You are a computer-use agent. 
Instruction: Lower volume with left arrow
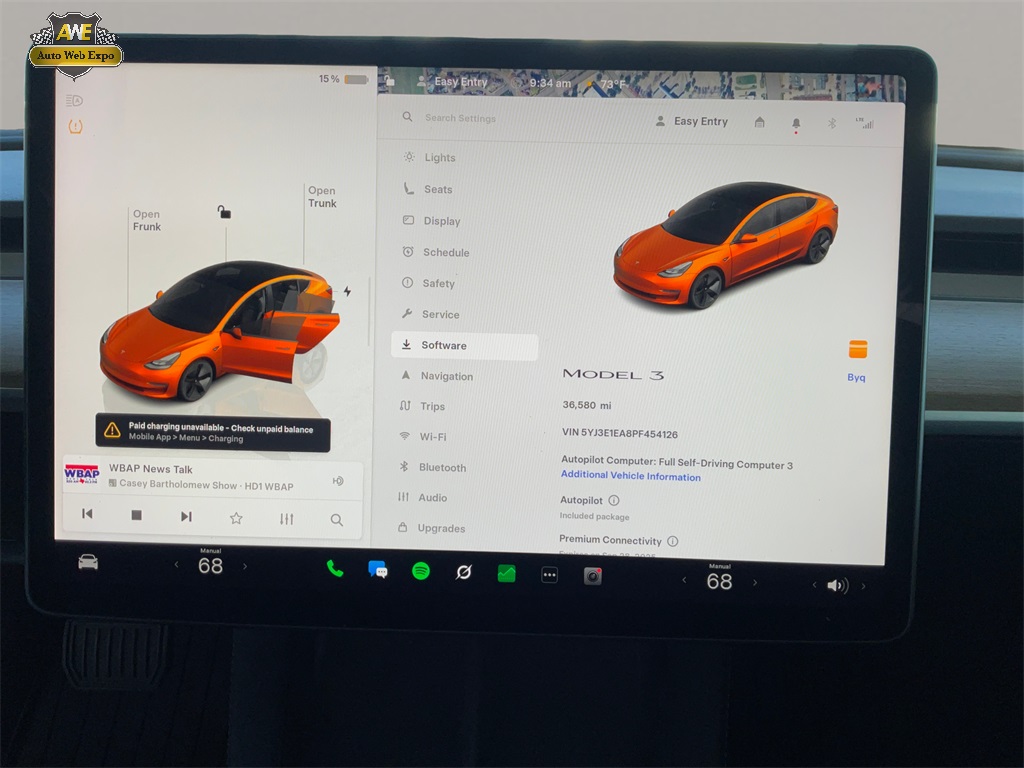pos(814,584)
